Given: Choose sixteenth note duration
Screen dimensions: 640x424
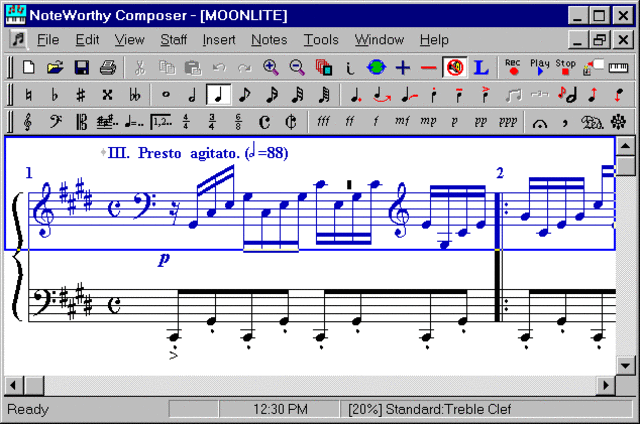Looking at the screenshot, I should point(271,95).
